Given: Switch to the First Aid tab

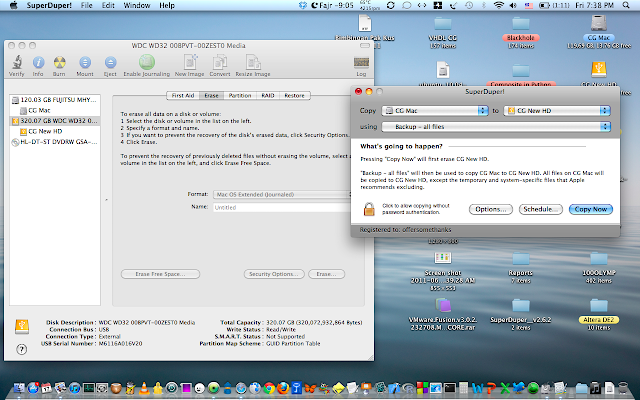Looking at the screenshot, I should click(x=183, y=96).
